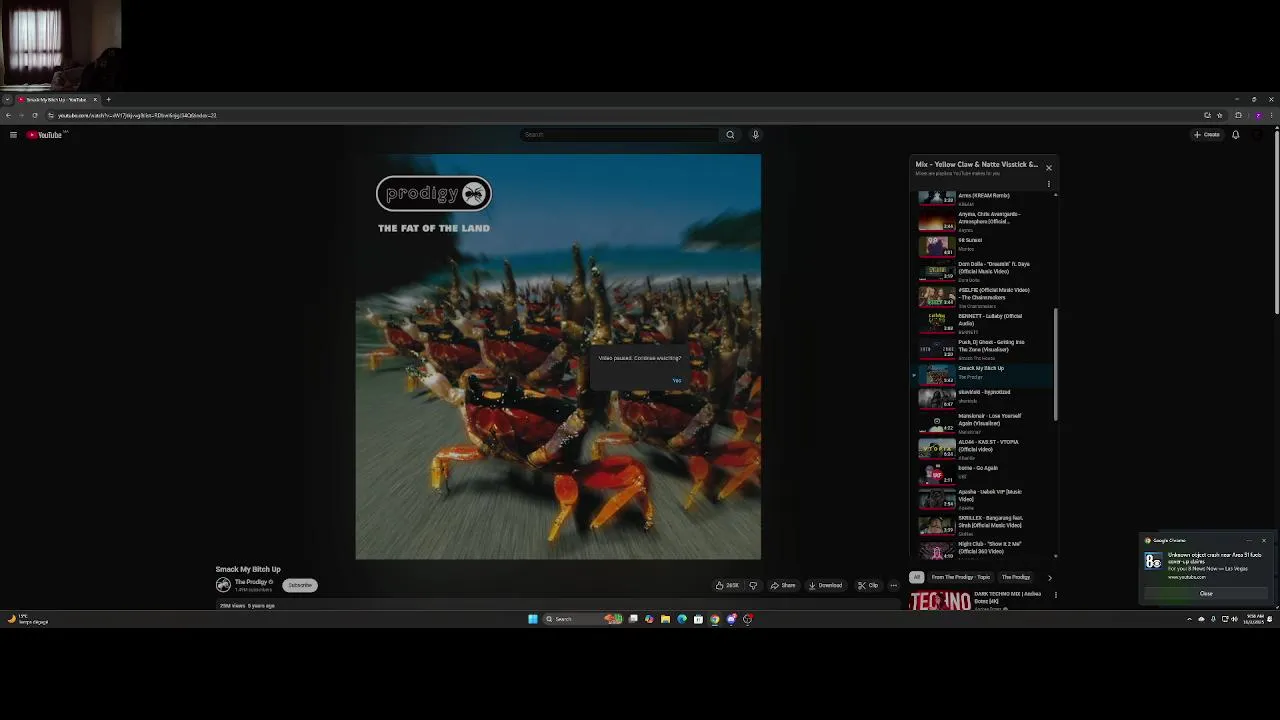Screen dimensions: 1280x720
Task: Like the video with thumbs-up
Action: coord(727,585)
